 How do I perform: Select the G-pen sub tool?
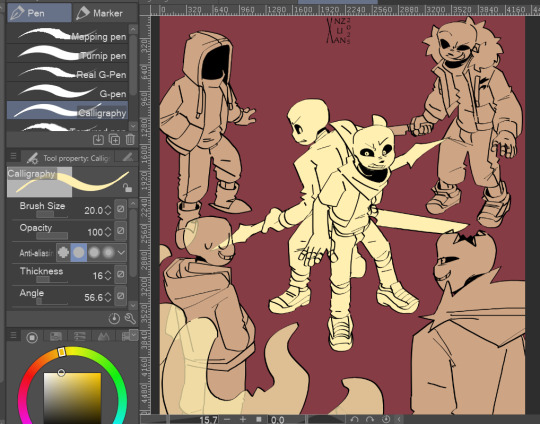pos(68,91)
